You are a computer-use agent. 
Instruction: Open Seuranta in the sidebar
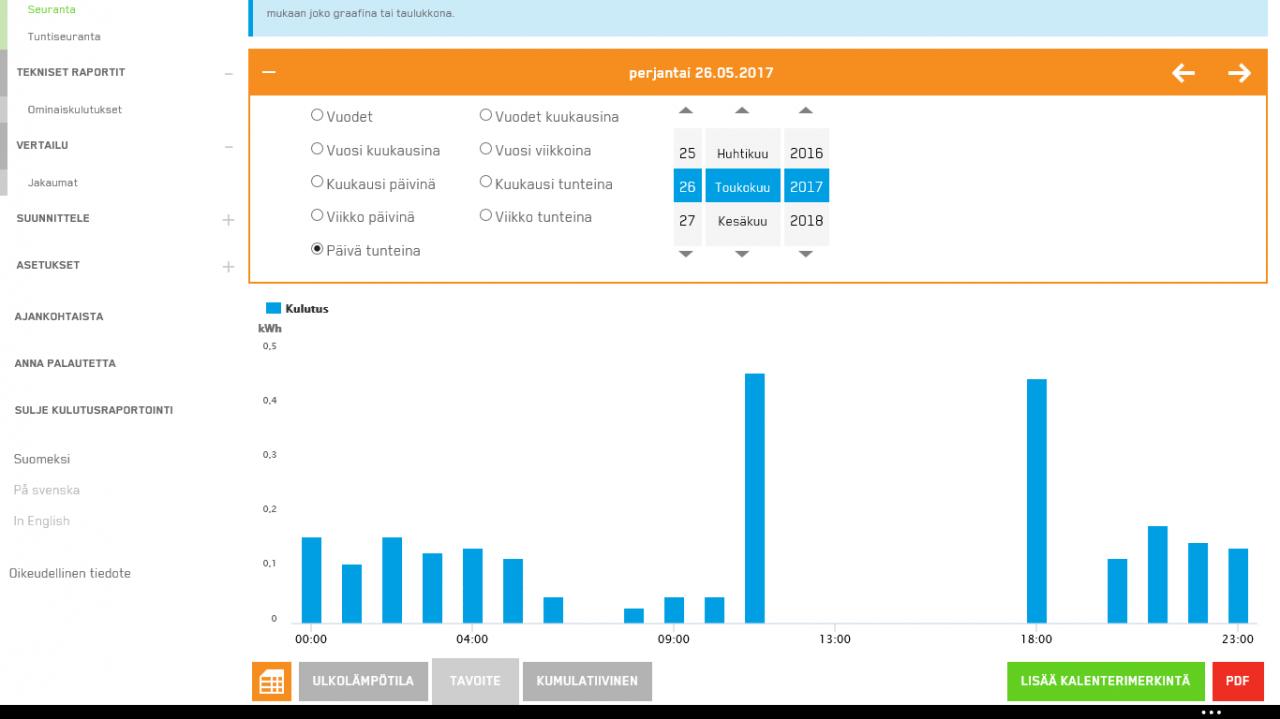coord(52,9)
